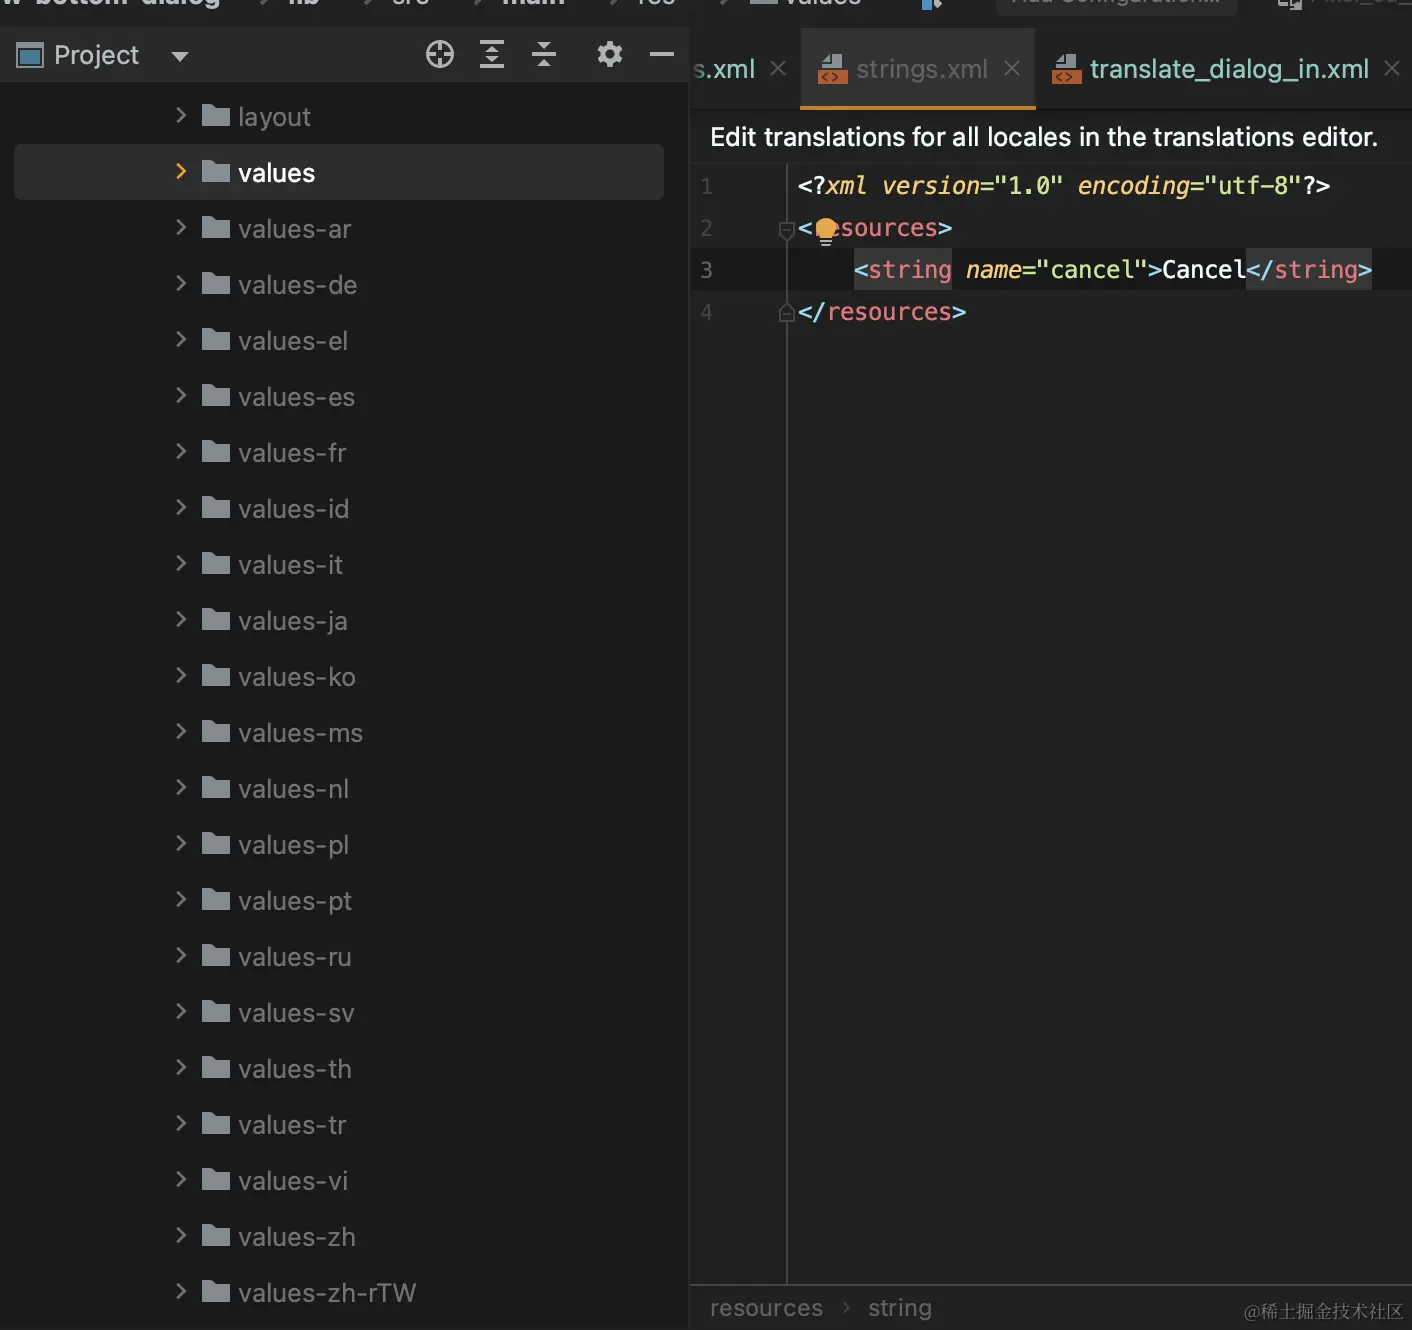Click the Collapse All icon in Project panel
The width and height of the screenshot is (1412, 1330).
544,54
